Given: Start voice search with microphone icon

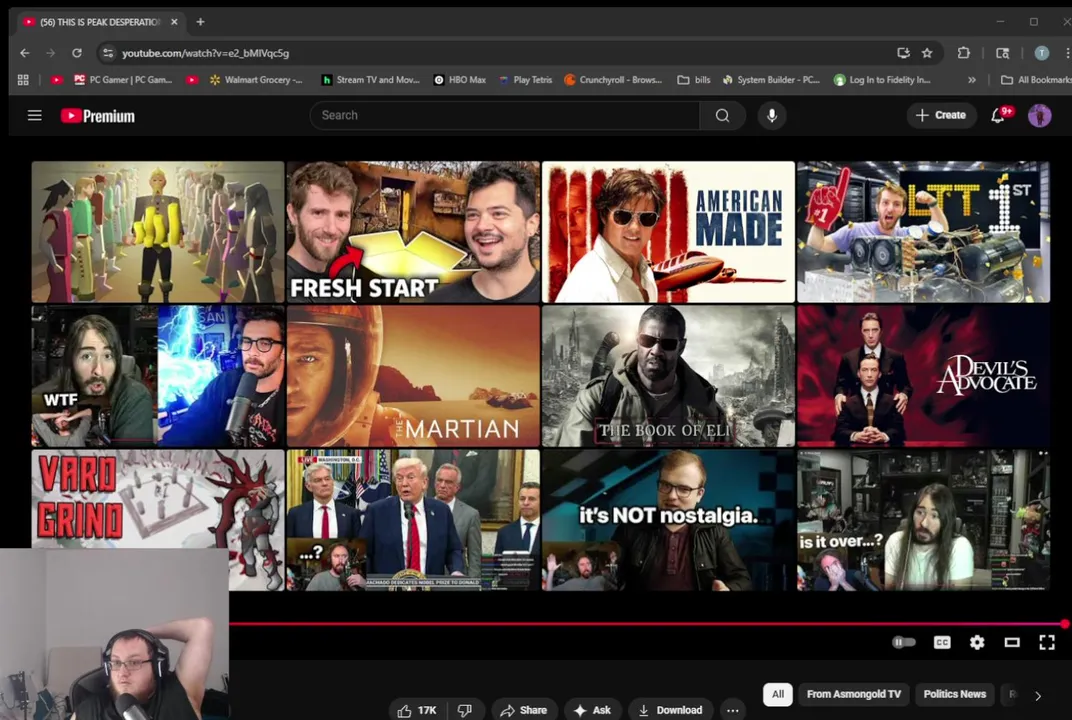Looking at the screenshot, I should (x=772, y=116).
